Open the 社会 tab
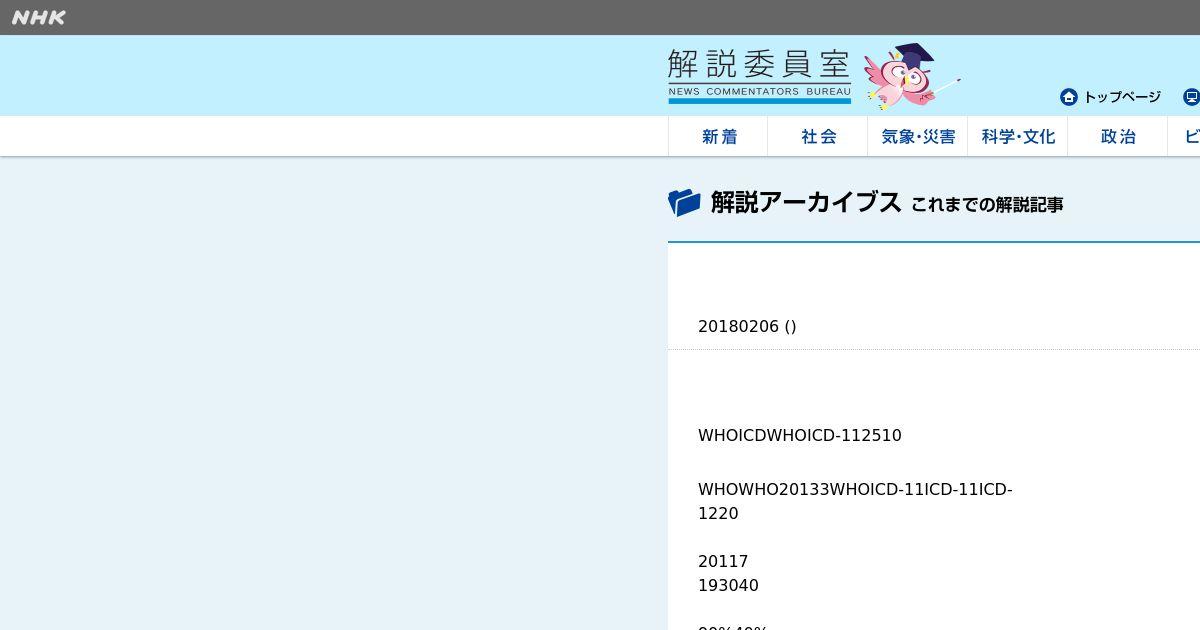The height and width of the screenshot is (630, 1200). click(x=818, y=136)
